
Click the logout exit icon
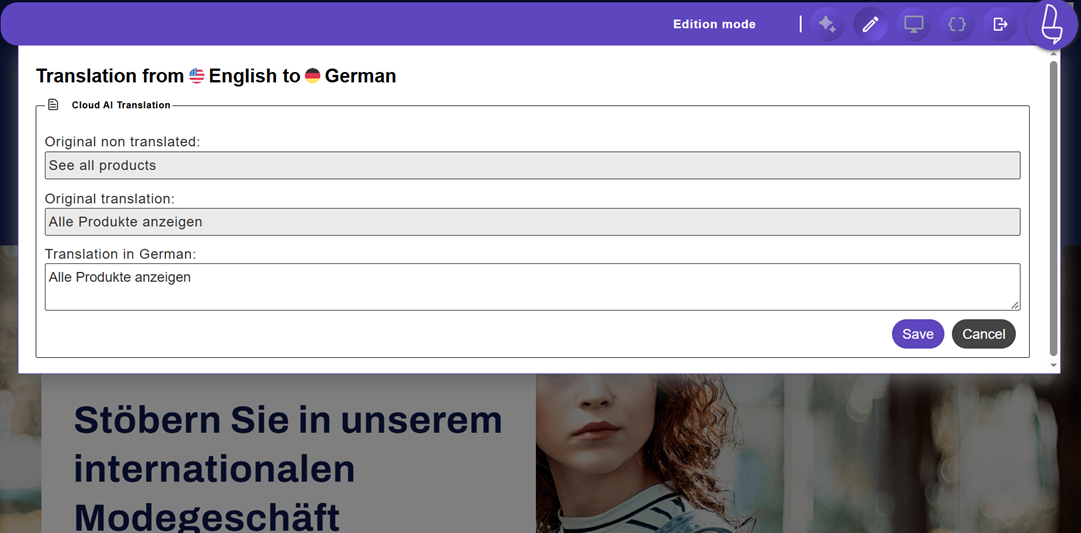point(1000,25)
